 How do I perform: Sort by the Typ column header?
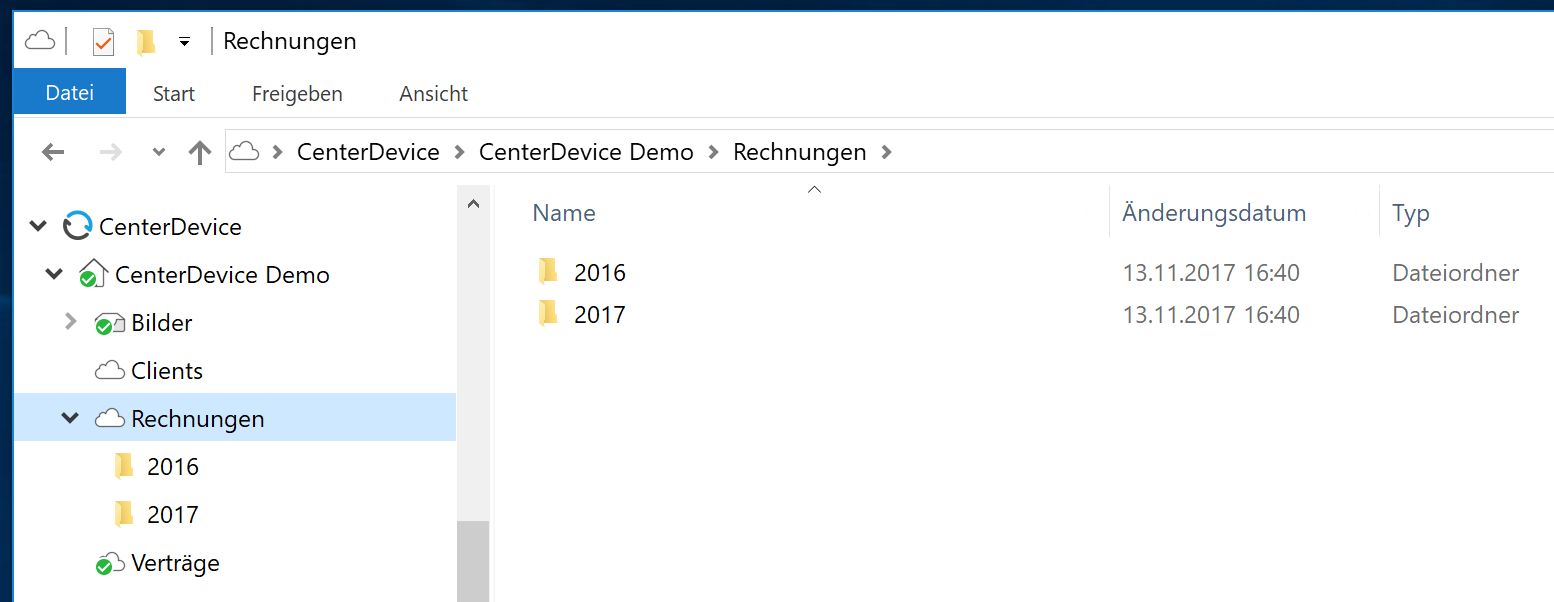(1411, 213)
